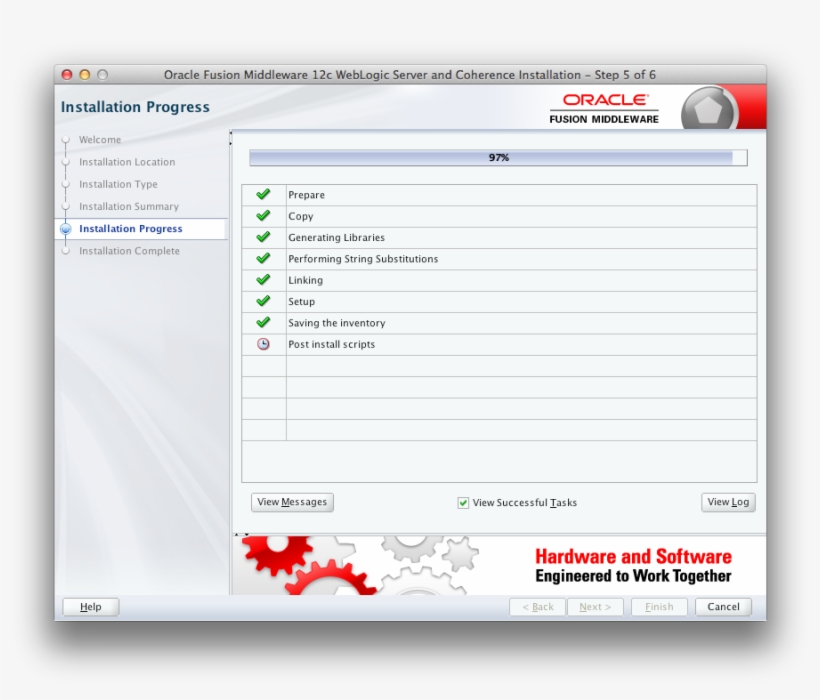Click the Generating Libraries row text
Screen dimensions: 820x700
tap(336, 237)
